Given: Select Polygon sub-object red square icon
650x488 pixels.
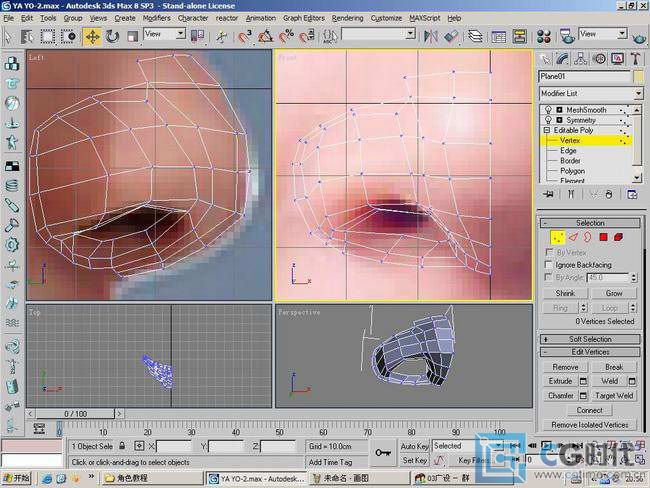Looking at the screenshot, I should tap(604, 237).
